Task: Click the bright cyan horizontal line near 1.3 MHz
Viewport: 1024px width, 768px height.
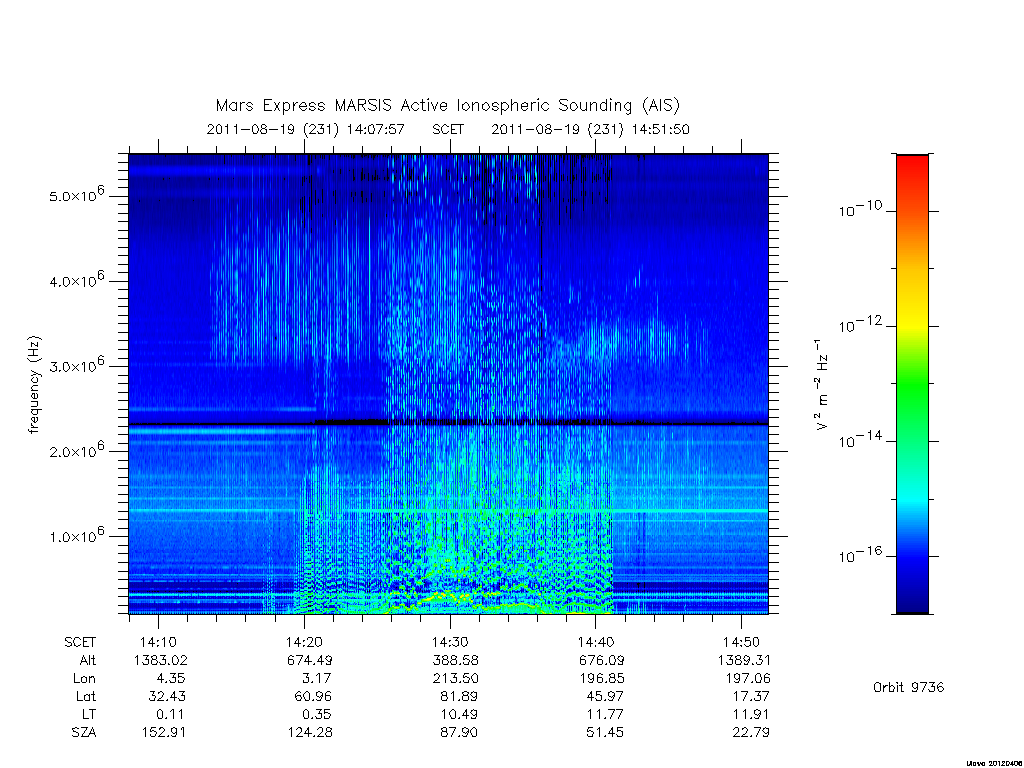Action: click(x=448, y=510)
